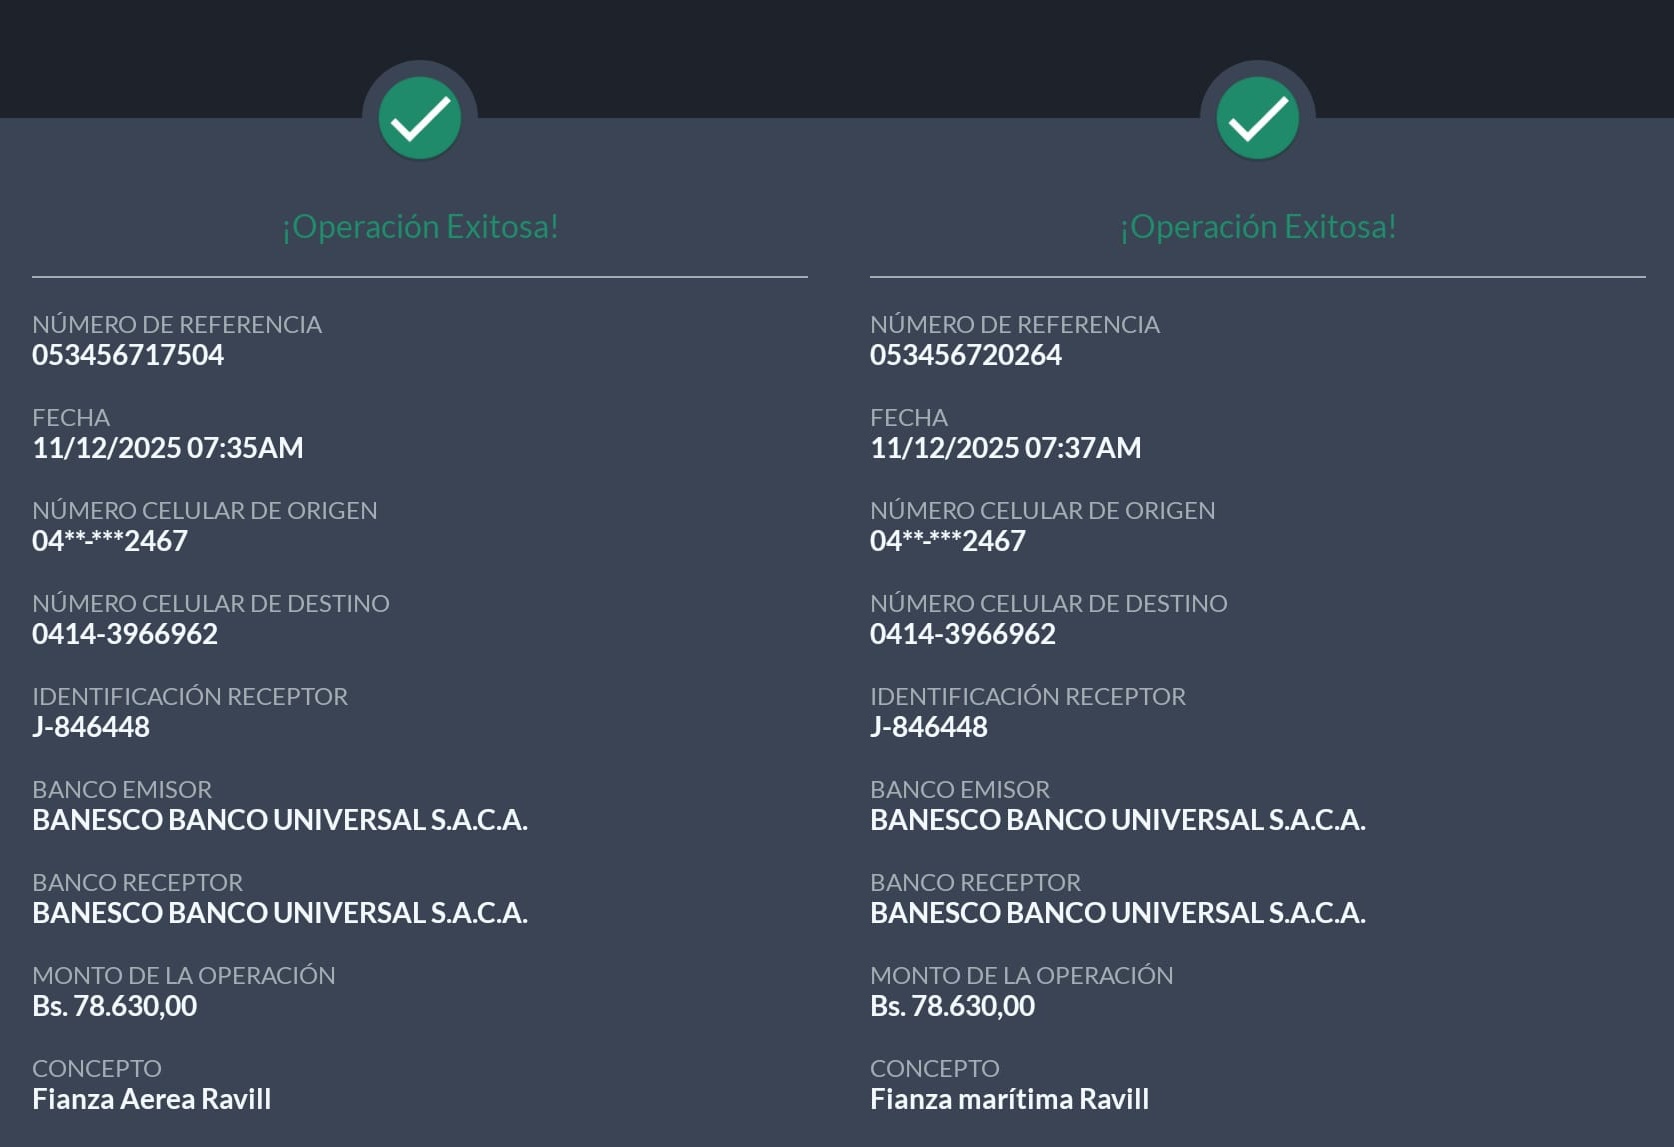Click the FECHA label above 07:37AM date
The height and width of the screenshot is (1147, 1674).
909,418
